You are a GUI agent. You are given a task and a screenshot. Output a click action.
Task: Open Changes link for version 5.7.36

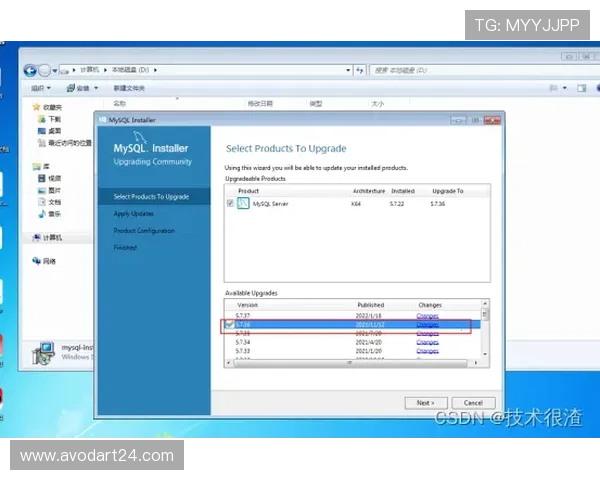coord(427,325)
